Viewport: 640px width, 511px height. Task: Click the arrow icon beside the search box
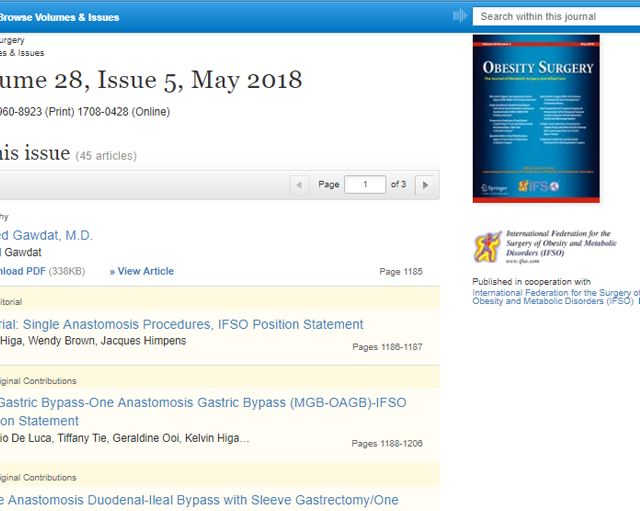tap(460, 16)
